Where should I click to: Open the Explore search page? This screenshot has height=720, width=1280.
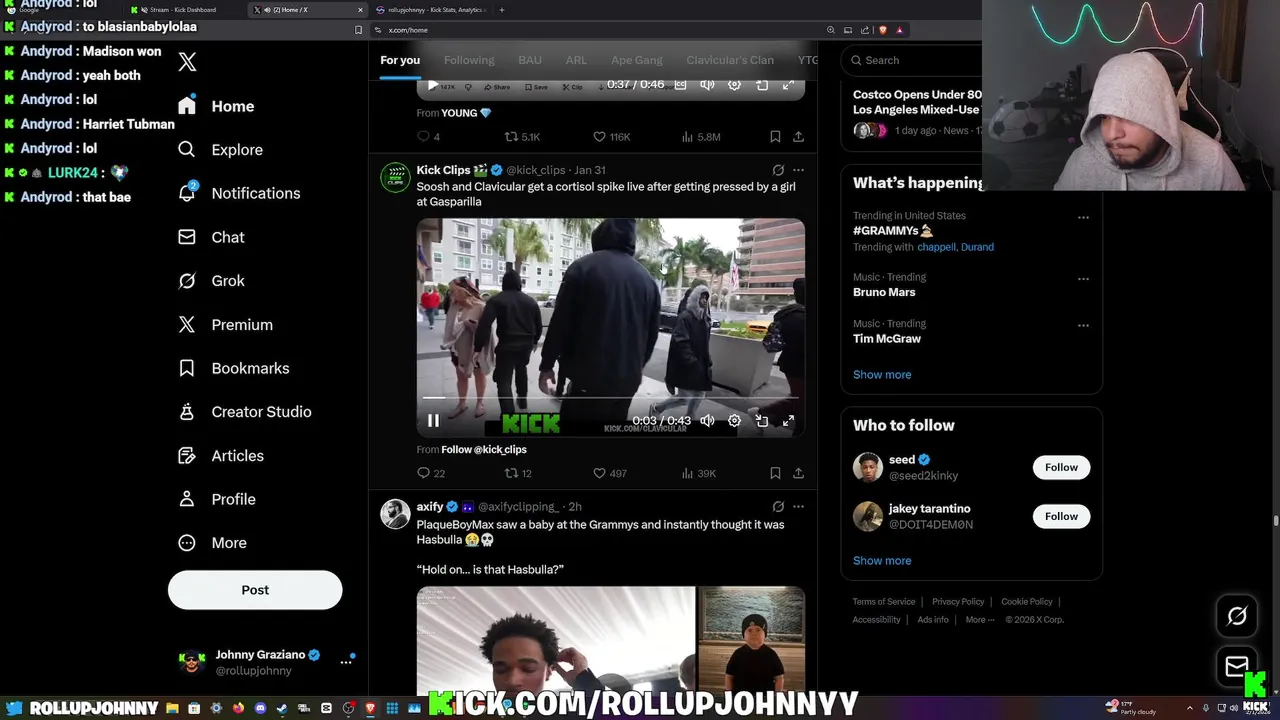[220, 150]
